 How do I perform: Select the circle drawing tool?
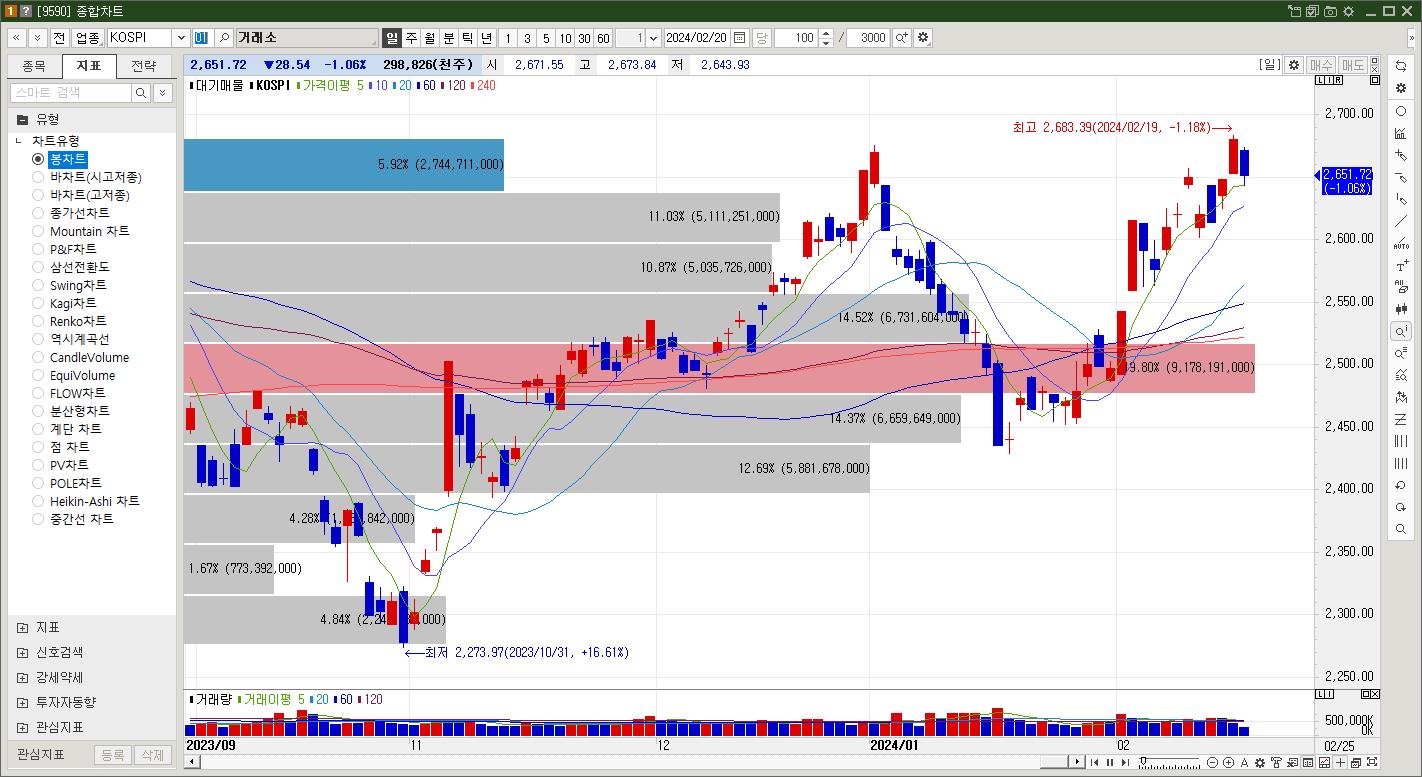1401,111
